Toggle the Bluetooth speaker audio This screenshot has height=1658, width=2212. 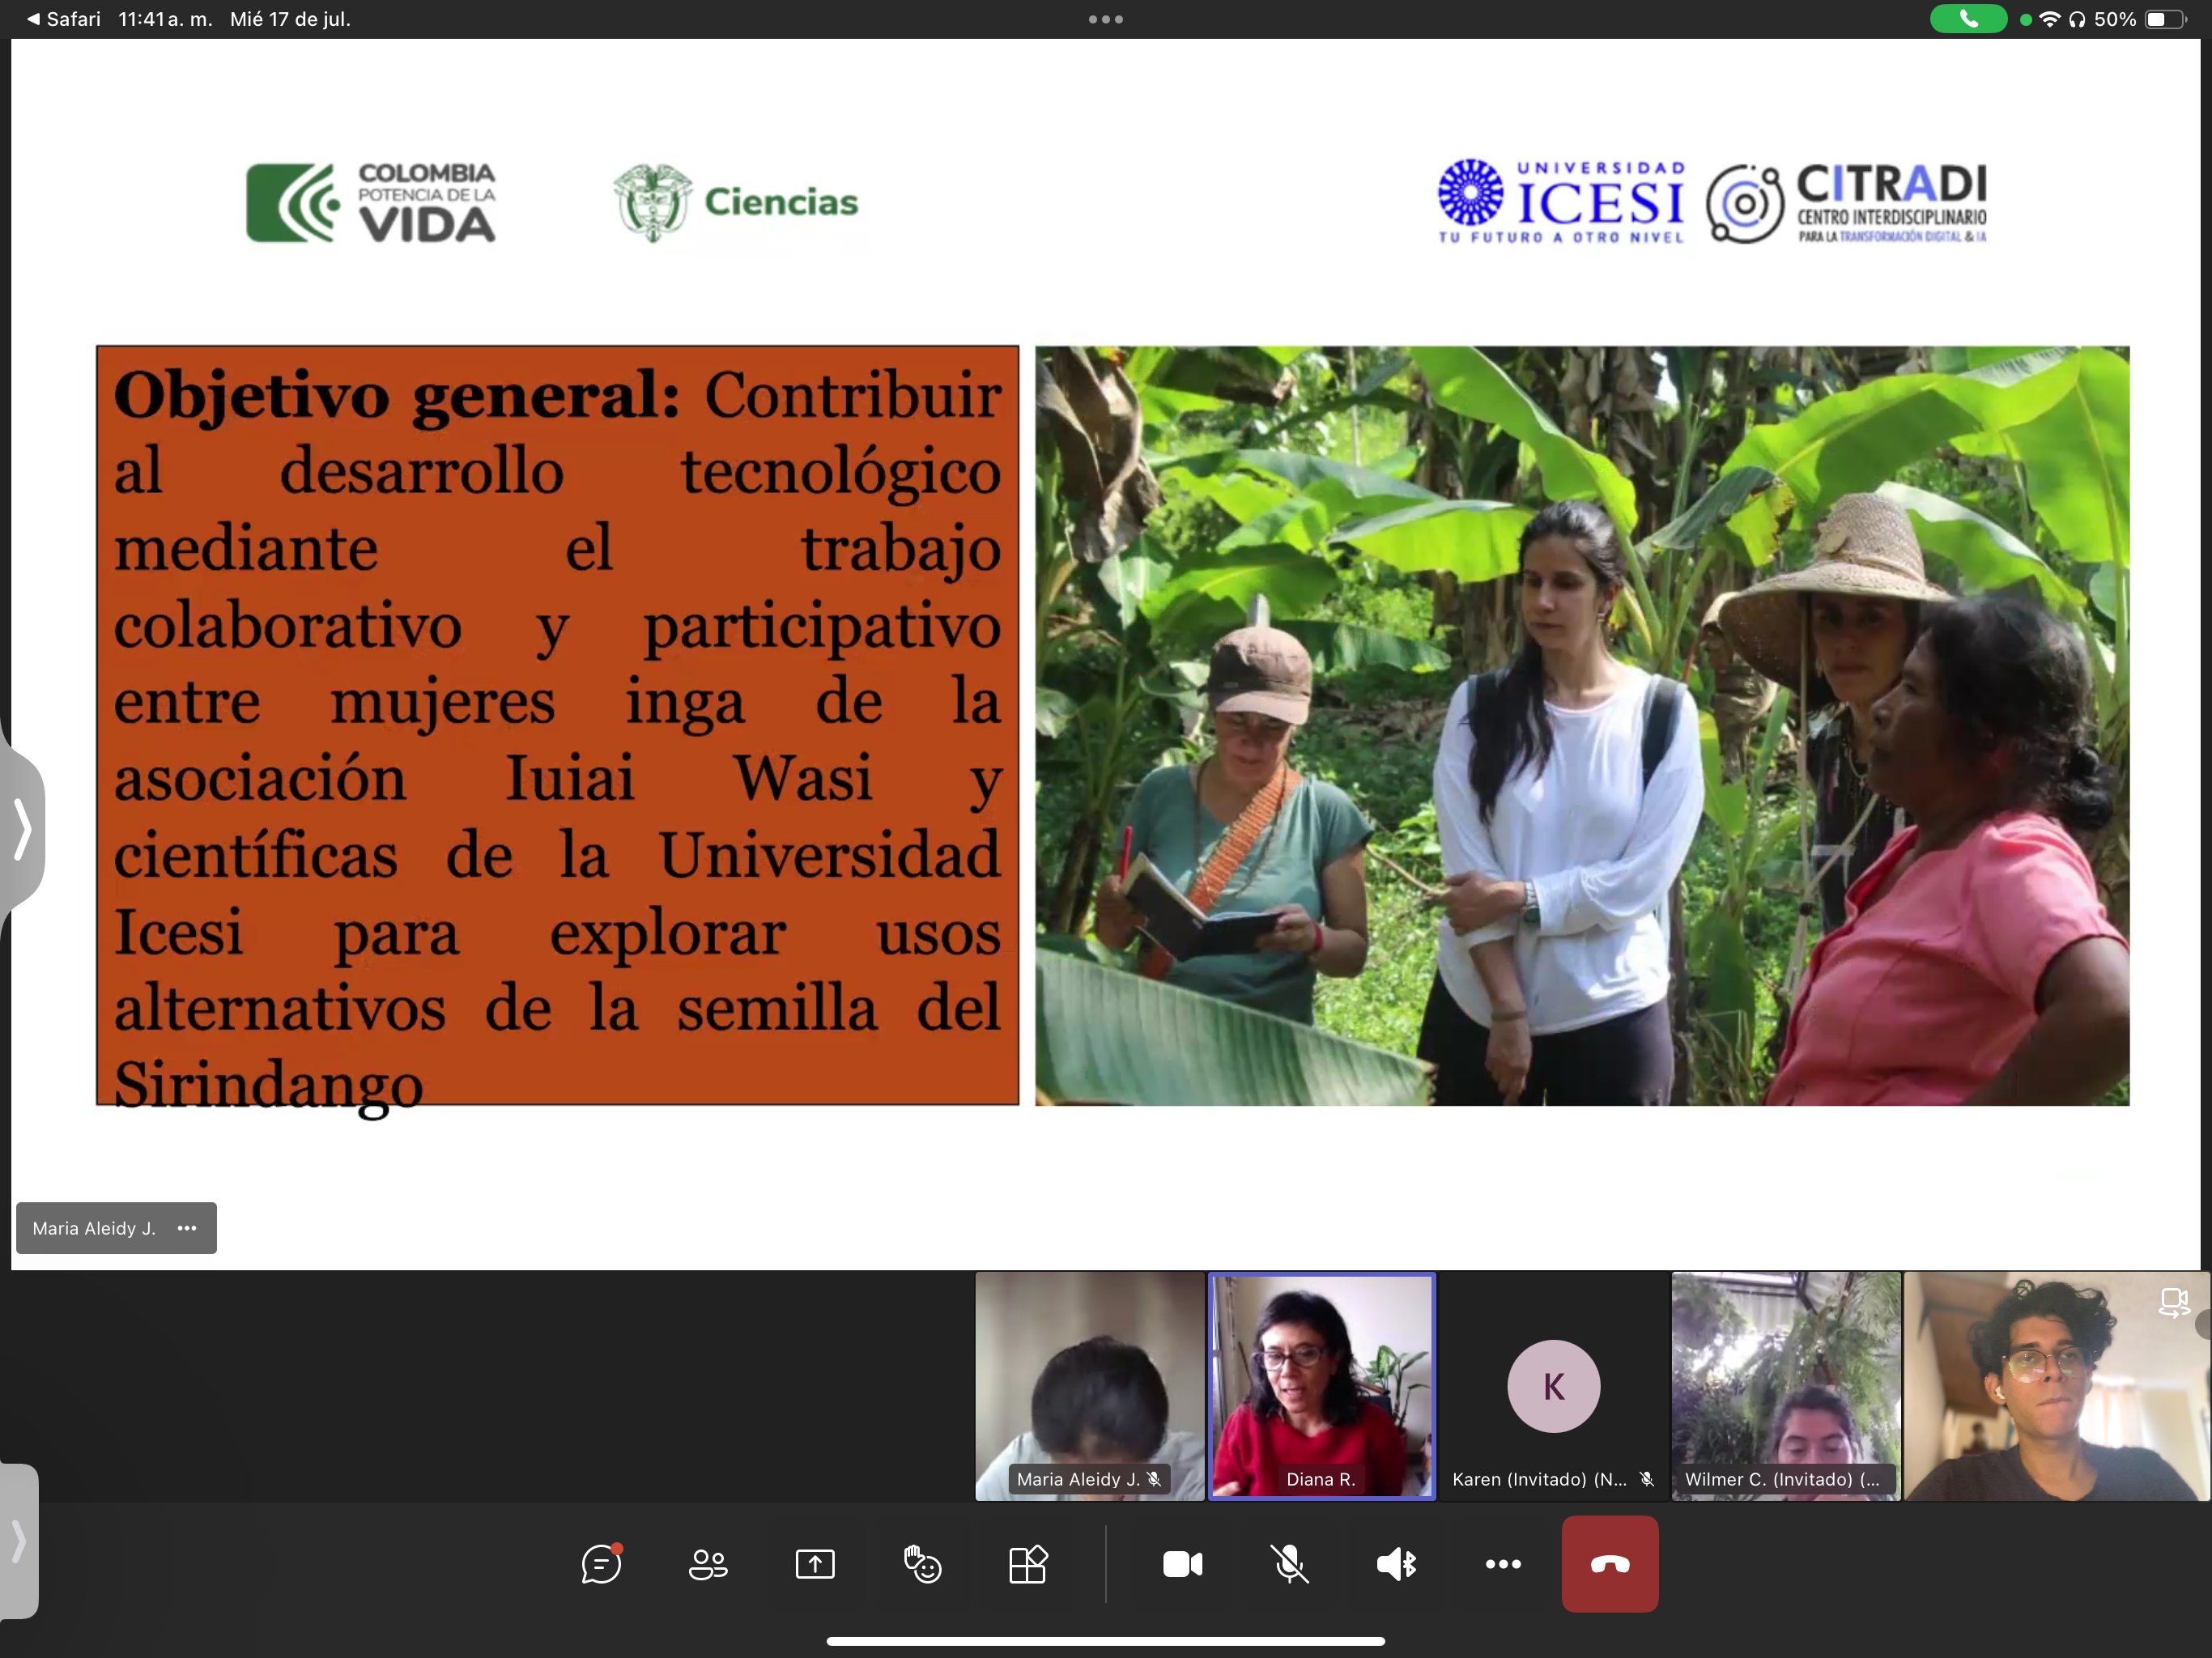[x=1397, y=1565]
